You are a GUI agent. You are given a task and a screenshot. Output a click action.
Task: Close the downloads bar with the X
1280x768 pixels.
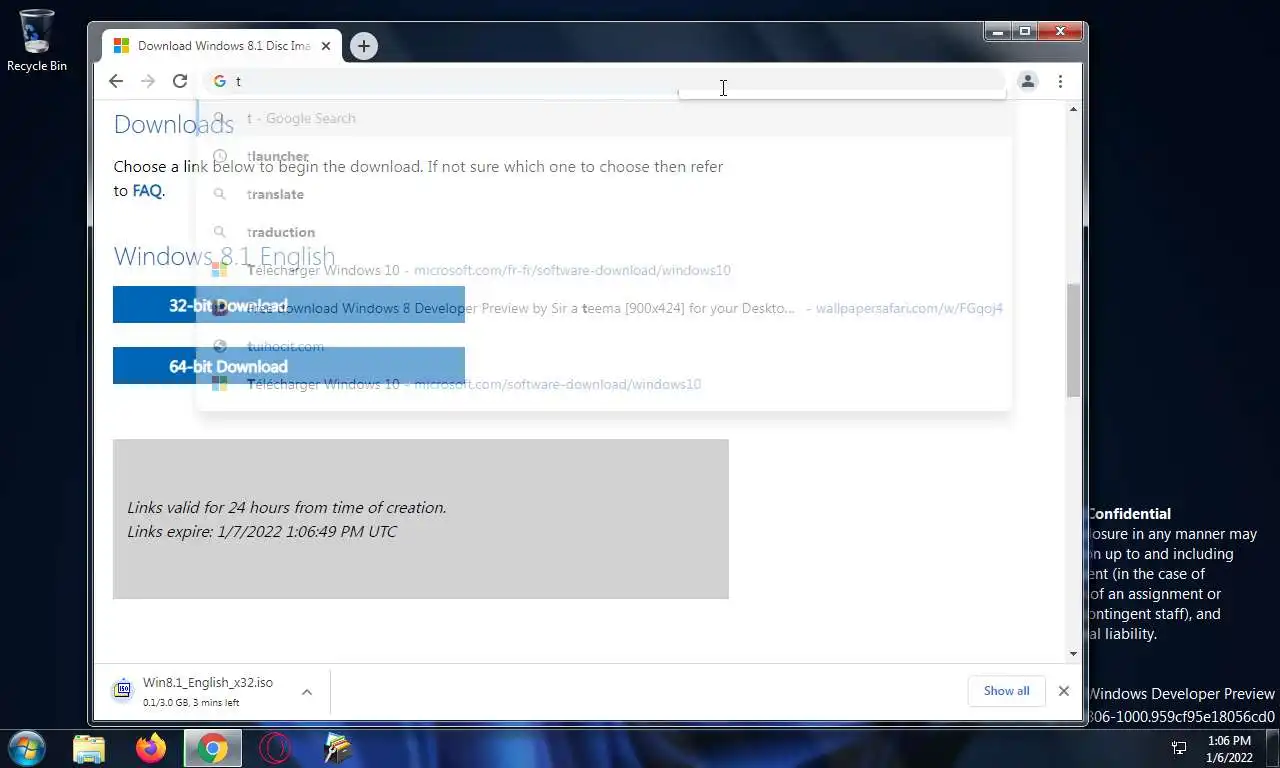1064,691
